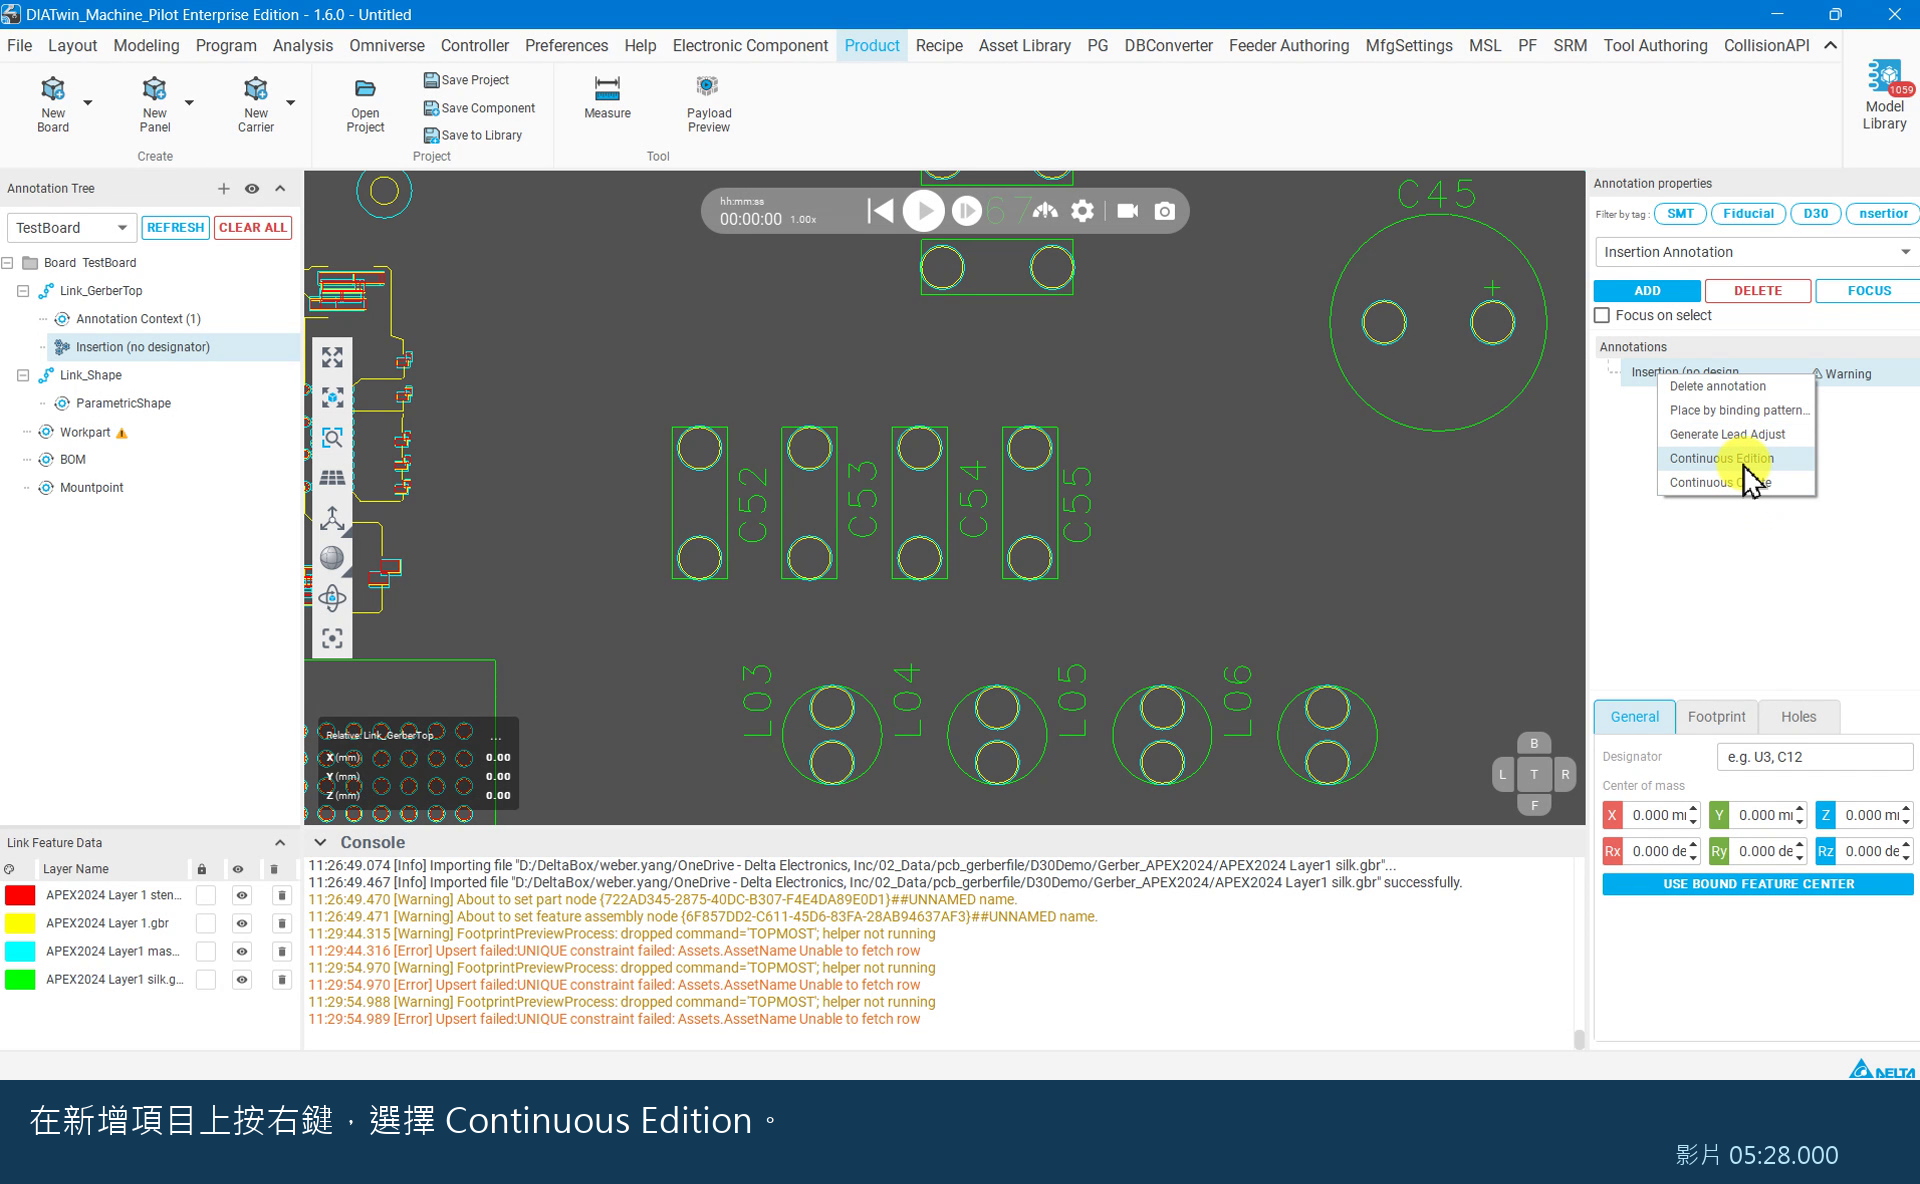Click the axis triad icon in viewport toolbar
Viewport: 1920px width, 1184px height.
332,518
